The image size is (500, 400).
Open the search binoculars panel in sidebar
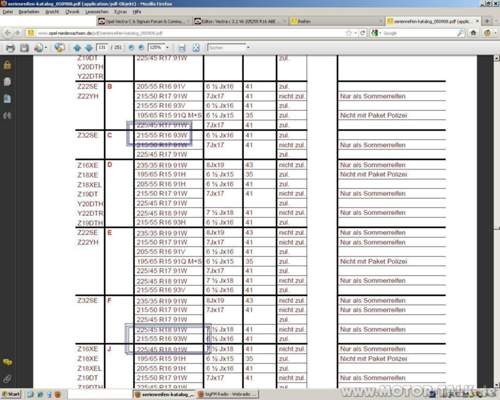7,115
